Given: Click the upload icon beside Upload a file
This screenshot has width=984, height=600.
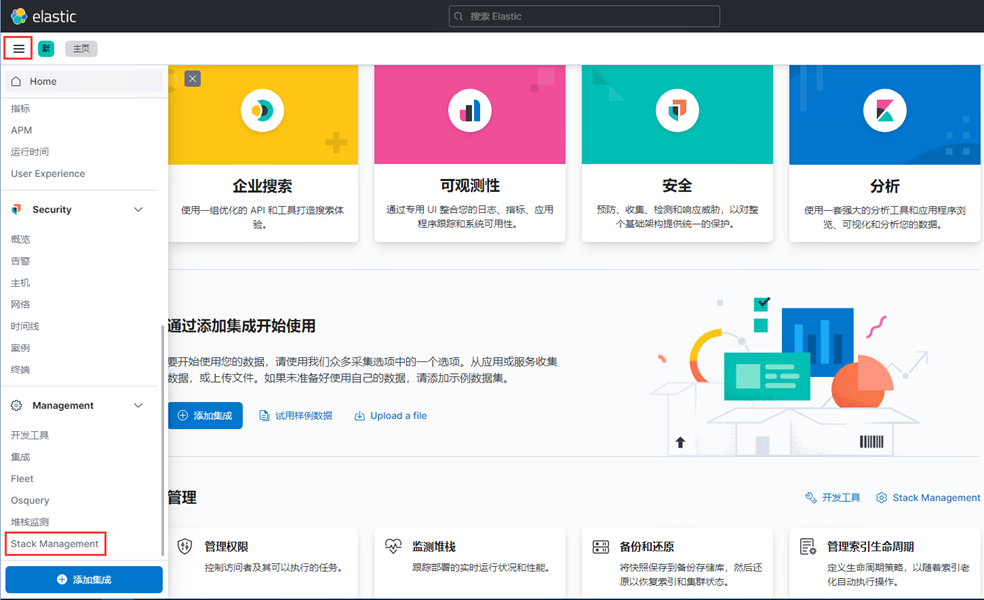Looking at the screenshot, I should tap(360, 415).
